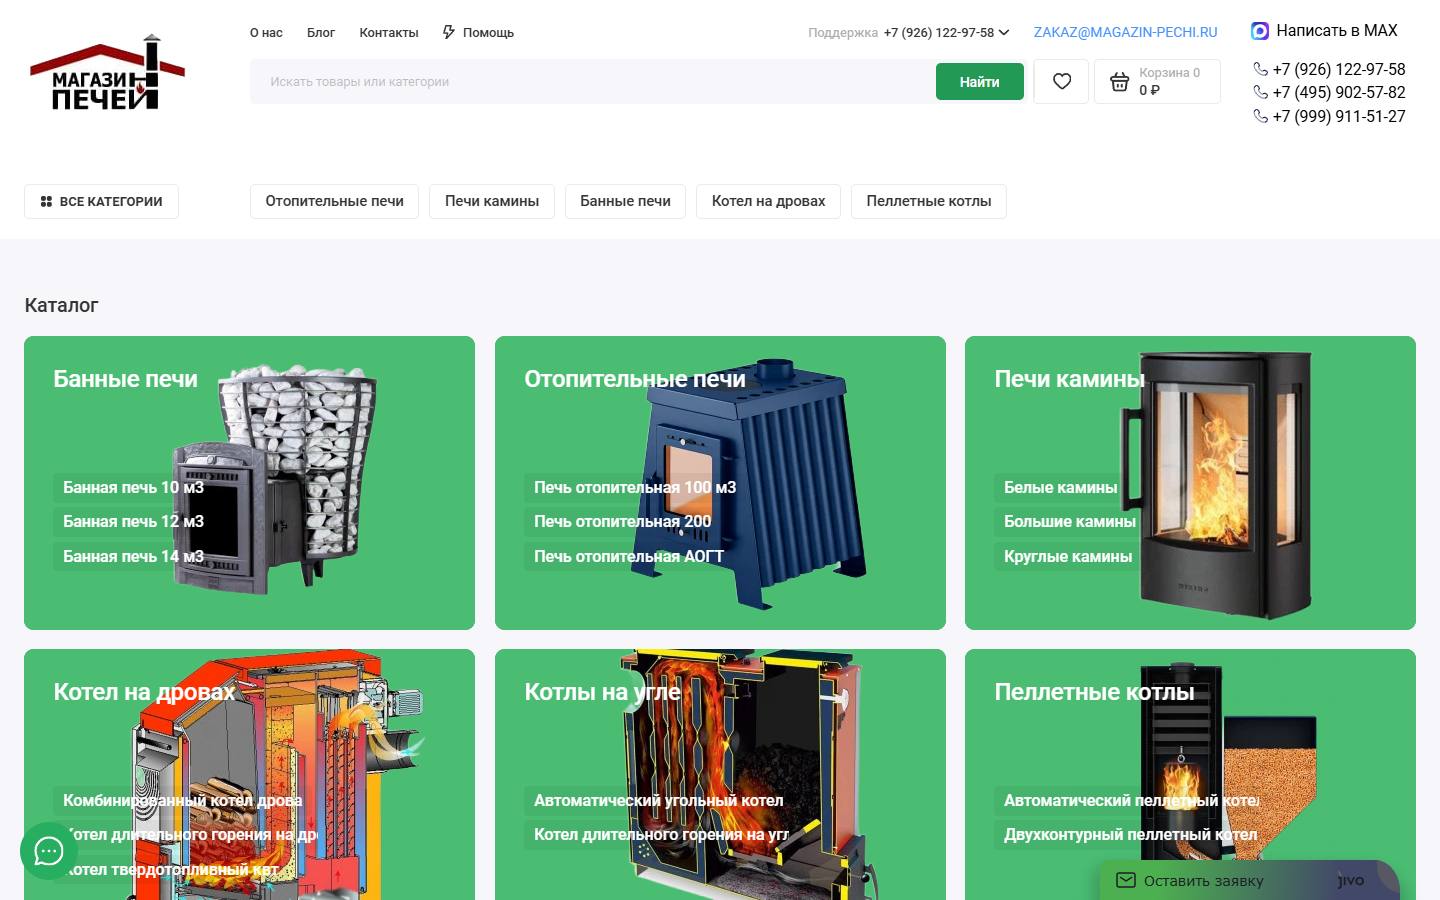The width and height of the screenshot is (1440, 900).
Task: Open Автоматический угольный котел subcategory
Action: [659, 801]
